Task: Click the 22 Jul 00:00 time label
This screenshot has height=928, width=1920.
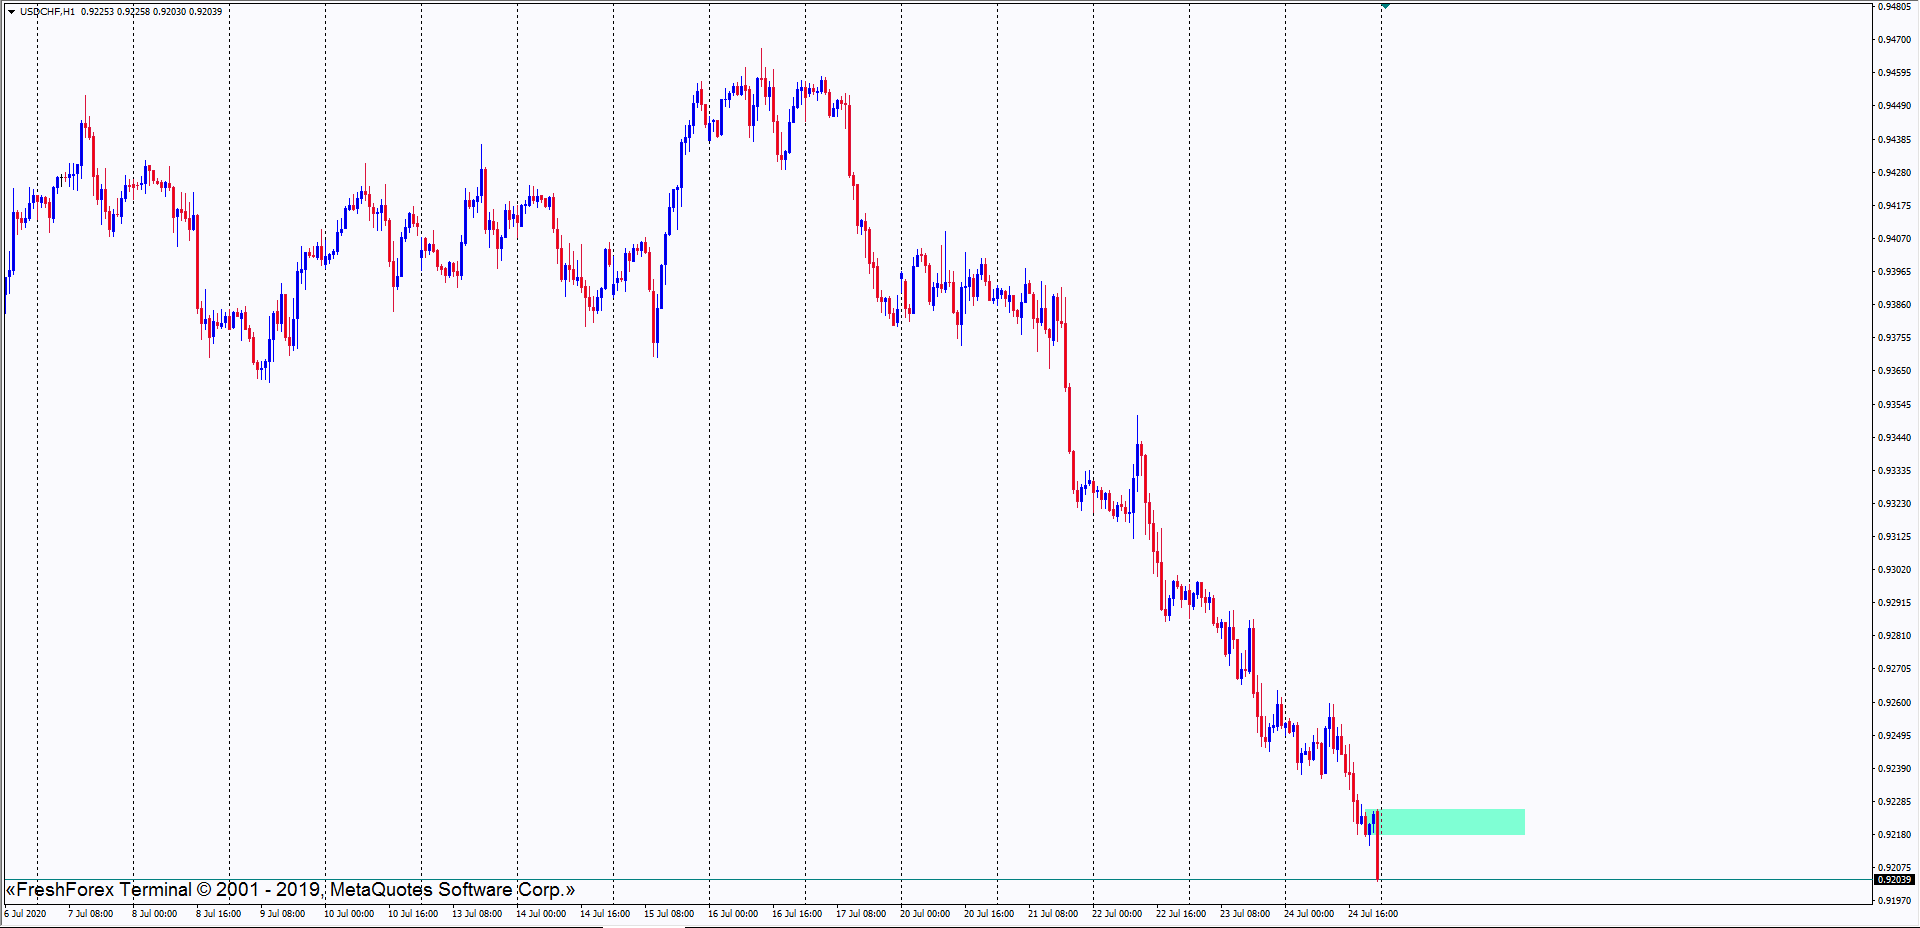Action: 1116,914
